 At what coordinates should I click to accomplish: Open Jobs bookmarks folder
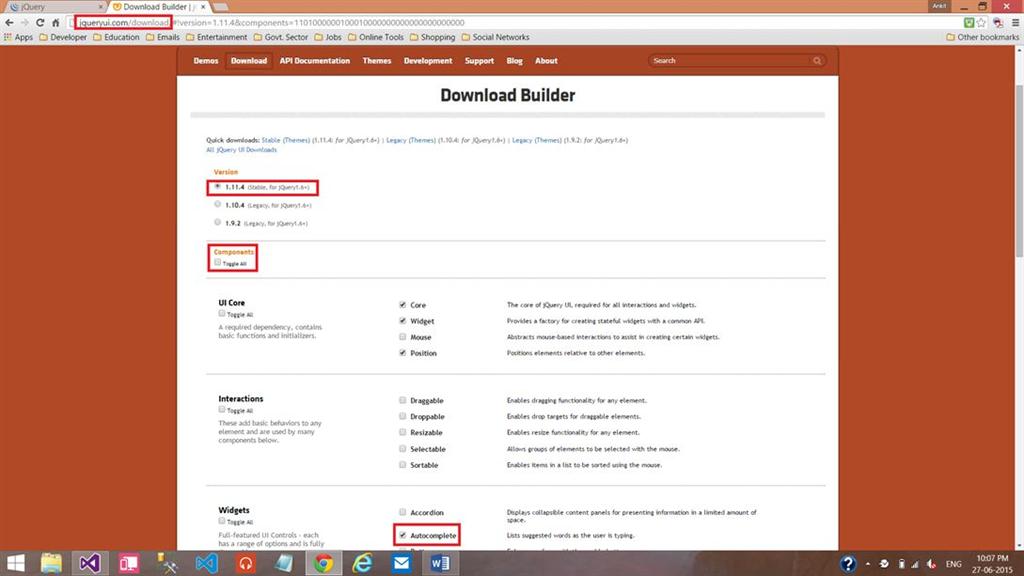coord(328,37)
